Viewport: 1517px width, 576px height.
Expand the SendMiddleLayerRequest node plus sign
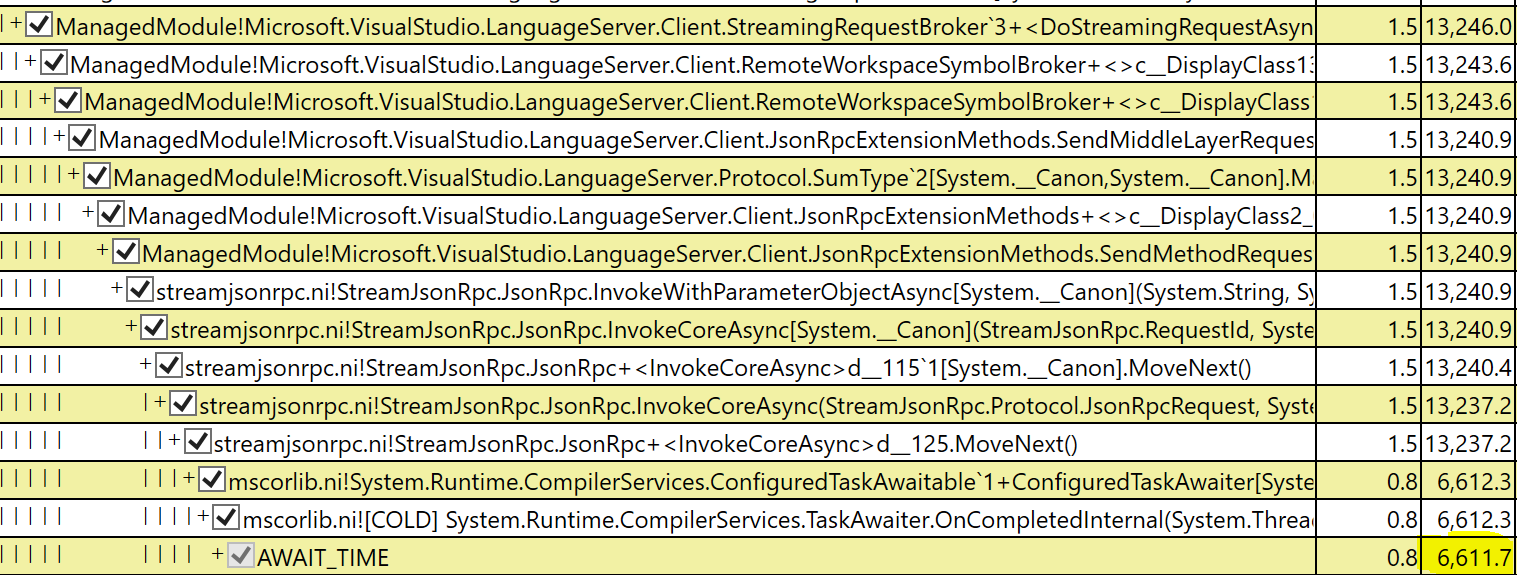[x=60, y=138]
